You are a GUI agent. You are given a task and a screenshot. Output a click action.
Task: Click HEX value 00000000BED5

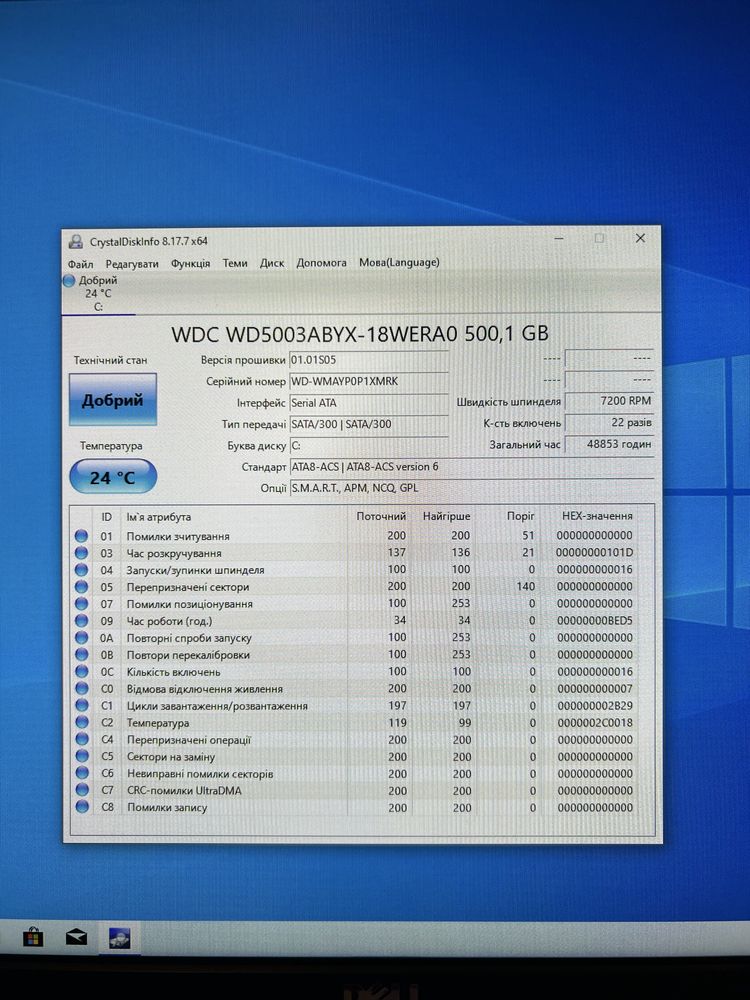point(594,620)
